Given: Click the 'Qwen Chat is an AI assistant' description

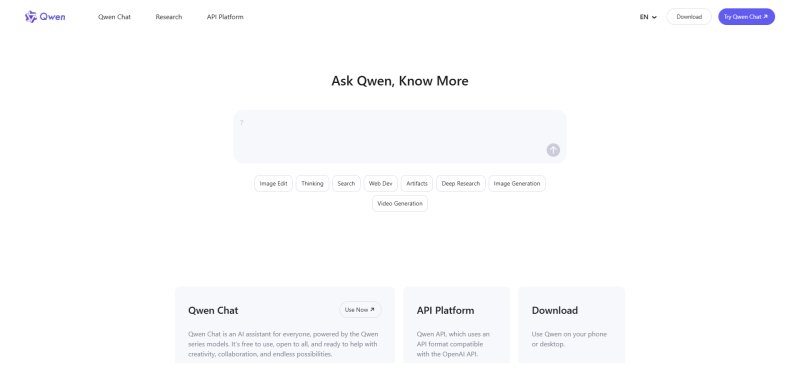Looking at the screenshot, I should coord(284,344).
